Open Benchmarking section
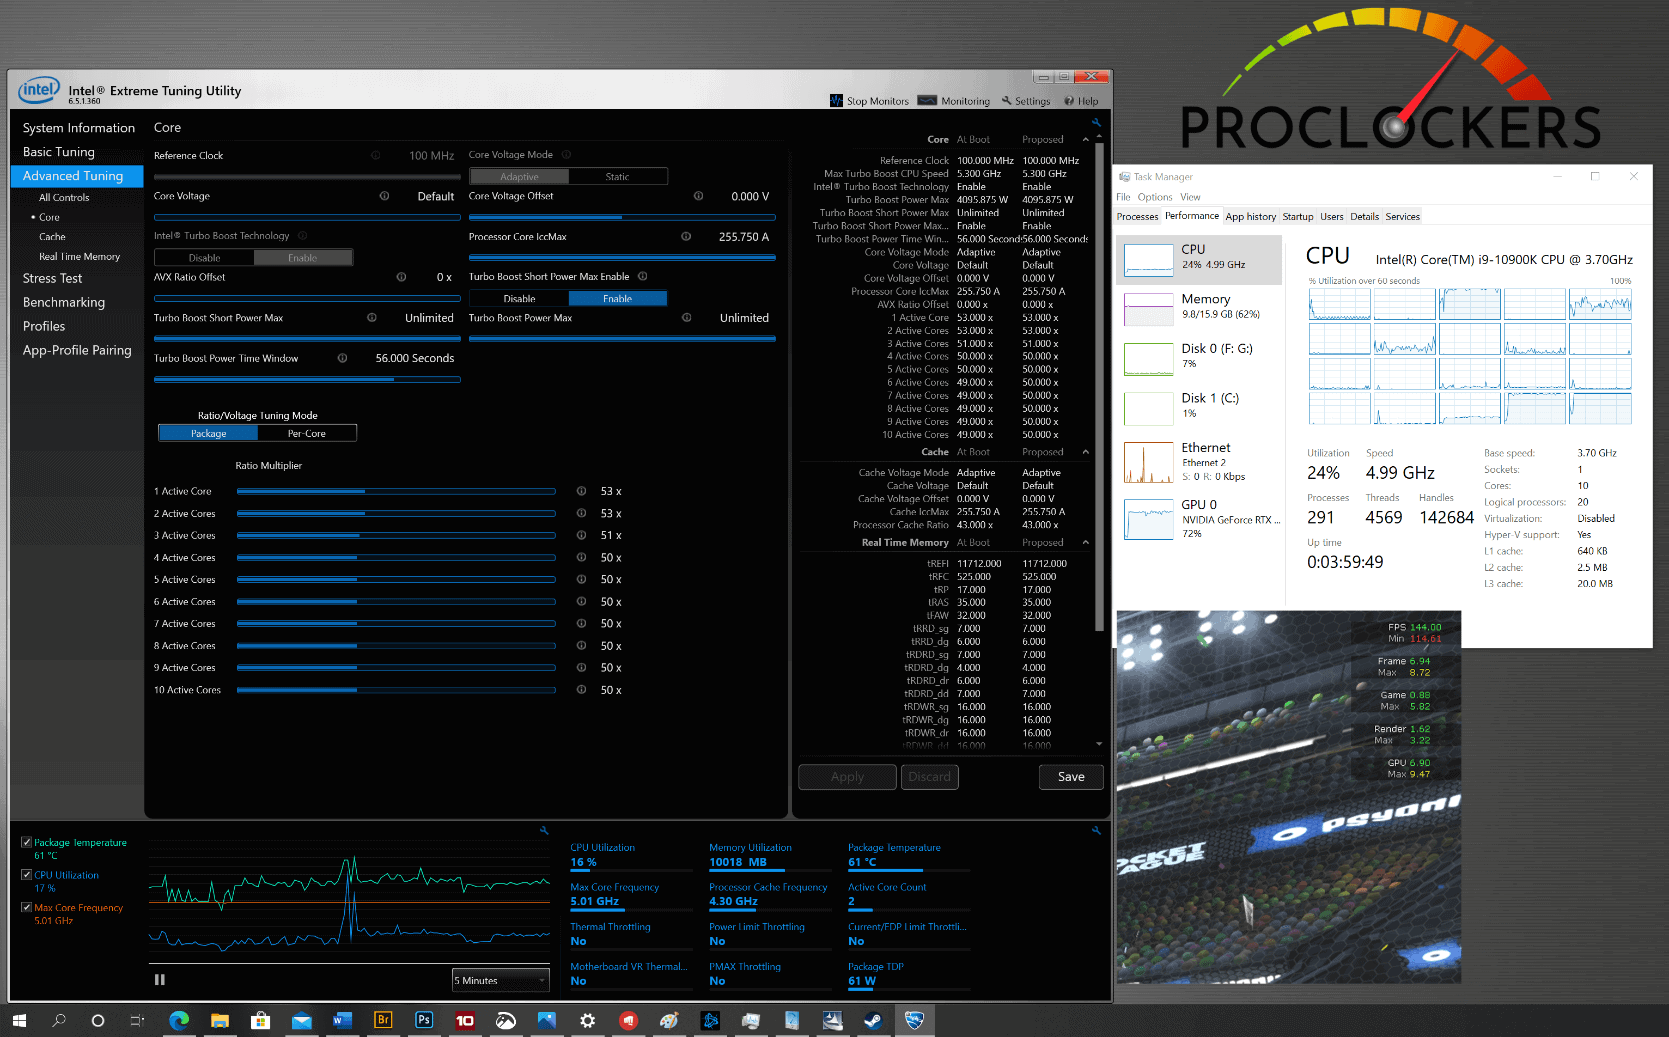The width and height of the screenshot is (1669, 1037). 64,303
